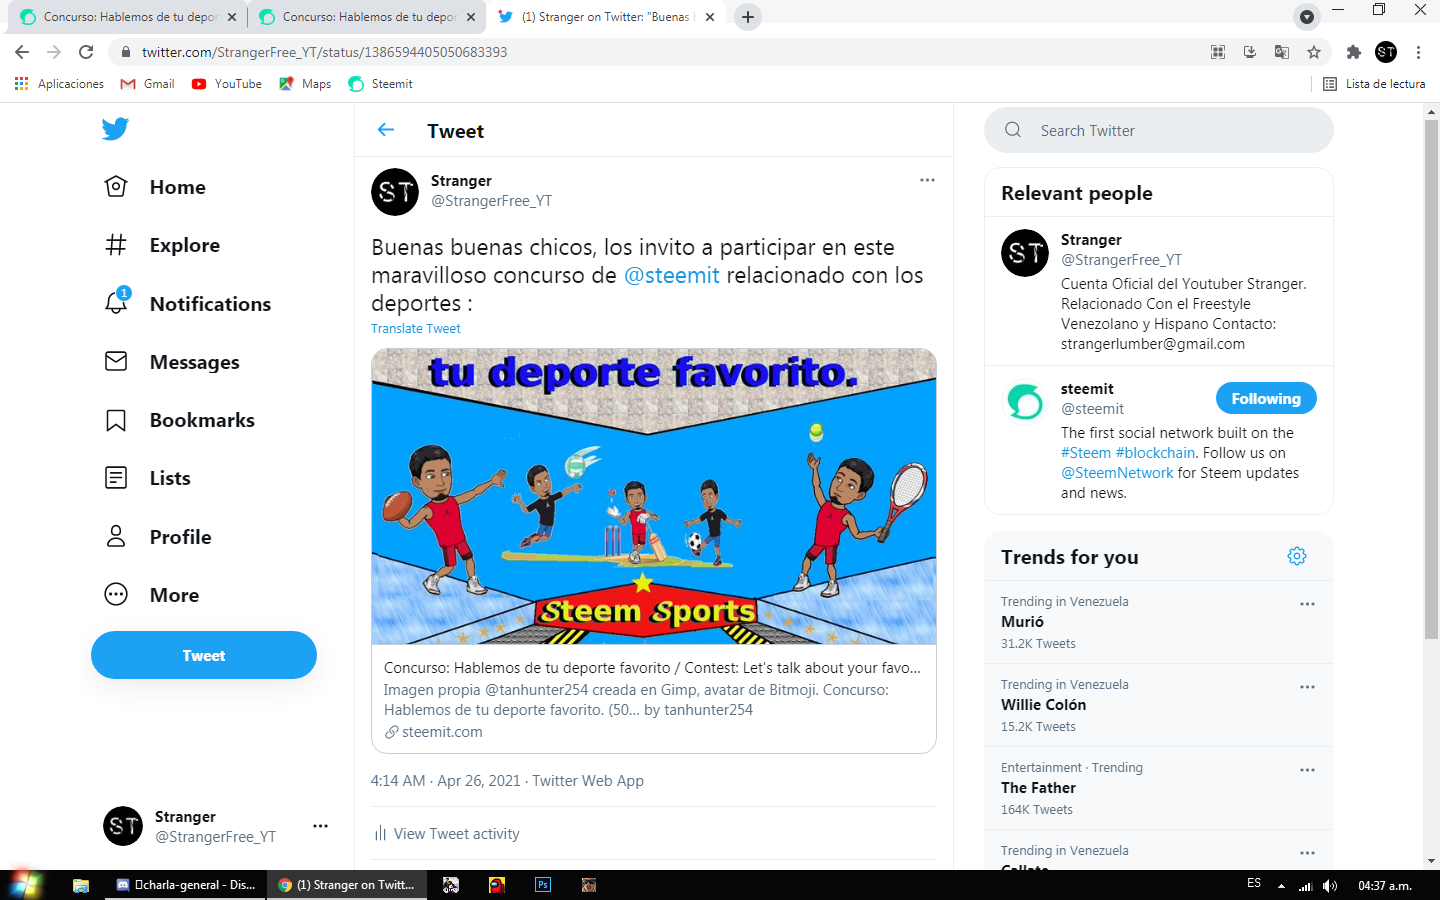Click the More circle icon
The height and width of the screenshot is (900, 1440).
[116, 595]
